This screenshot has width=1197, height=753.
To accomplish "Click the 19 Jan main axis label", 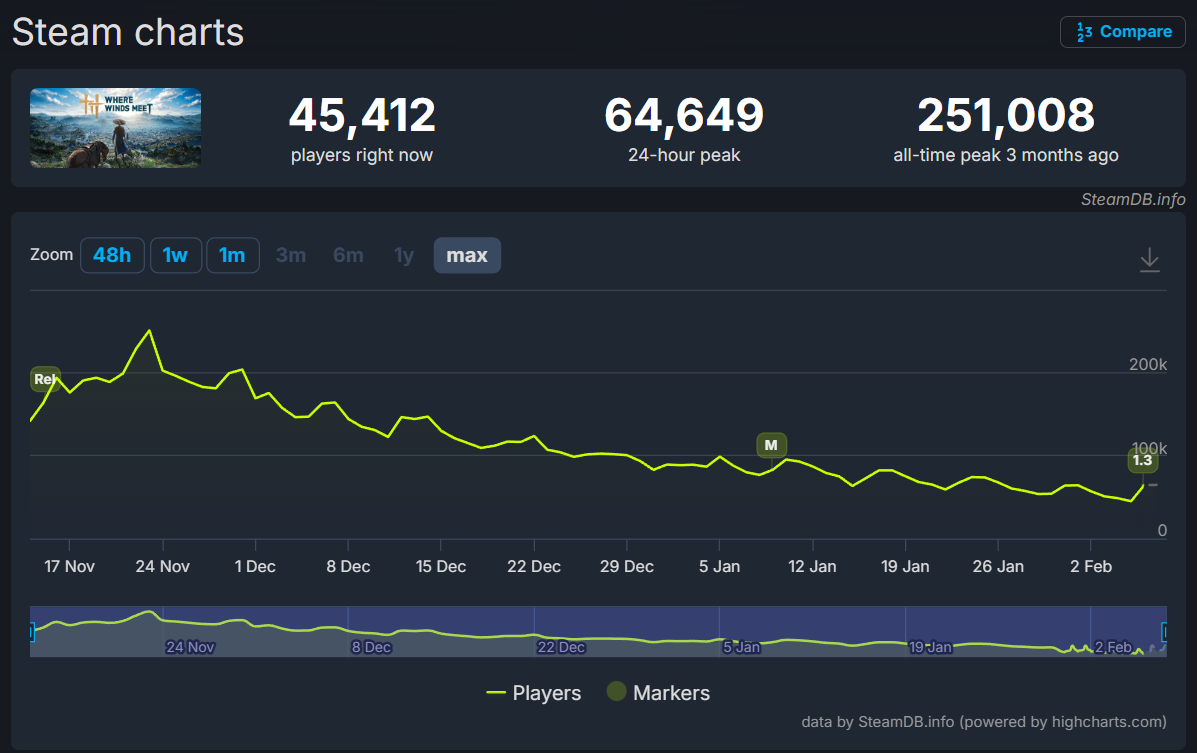I will tap(905, 567).
